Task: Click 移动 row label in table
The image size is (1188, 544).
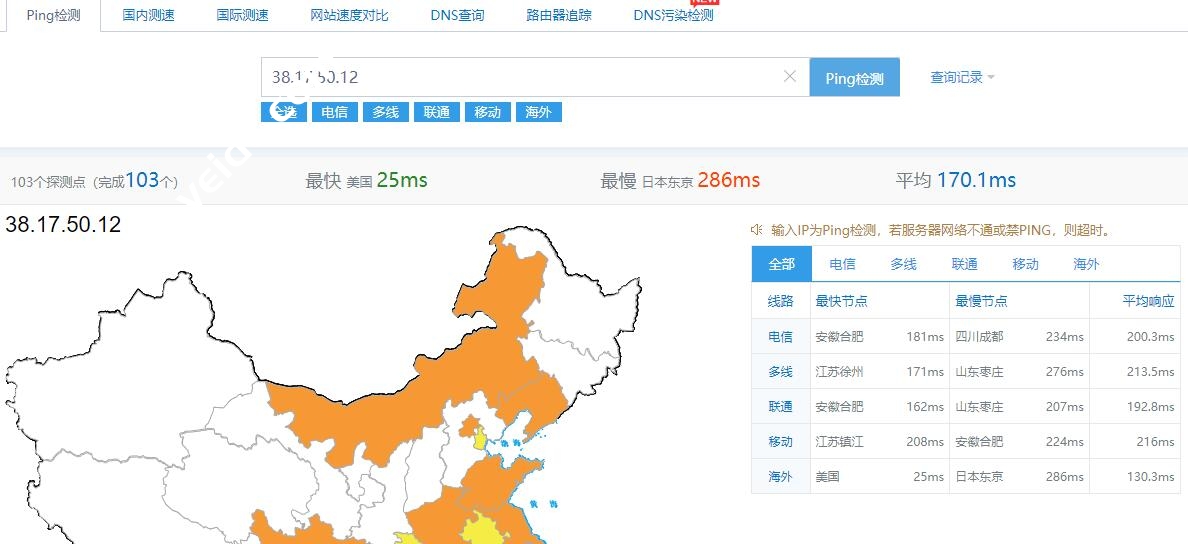Action: (x=780, y=442)
